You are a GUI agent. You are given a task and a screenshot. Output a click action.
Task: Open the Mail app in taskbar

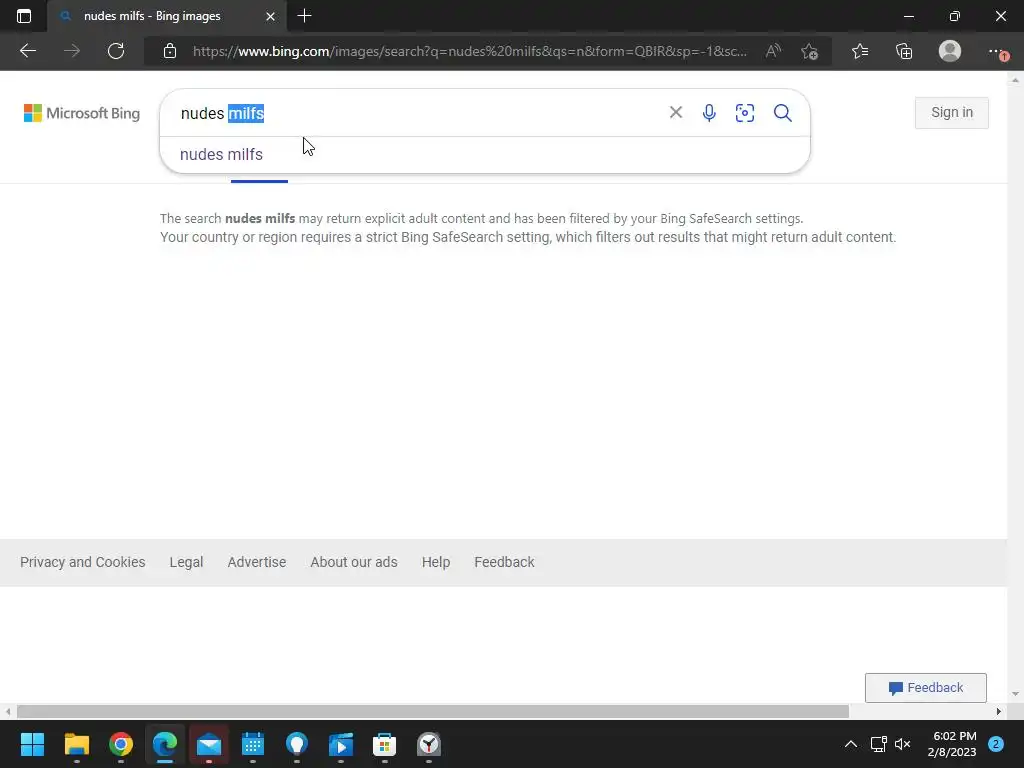[x=209, y=744]
